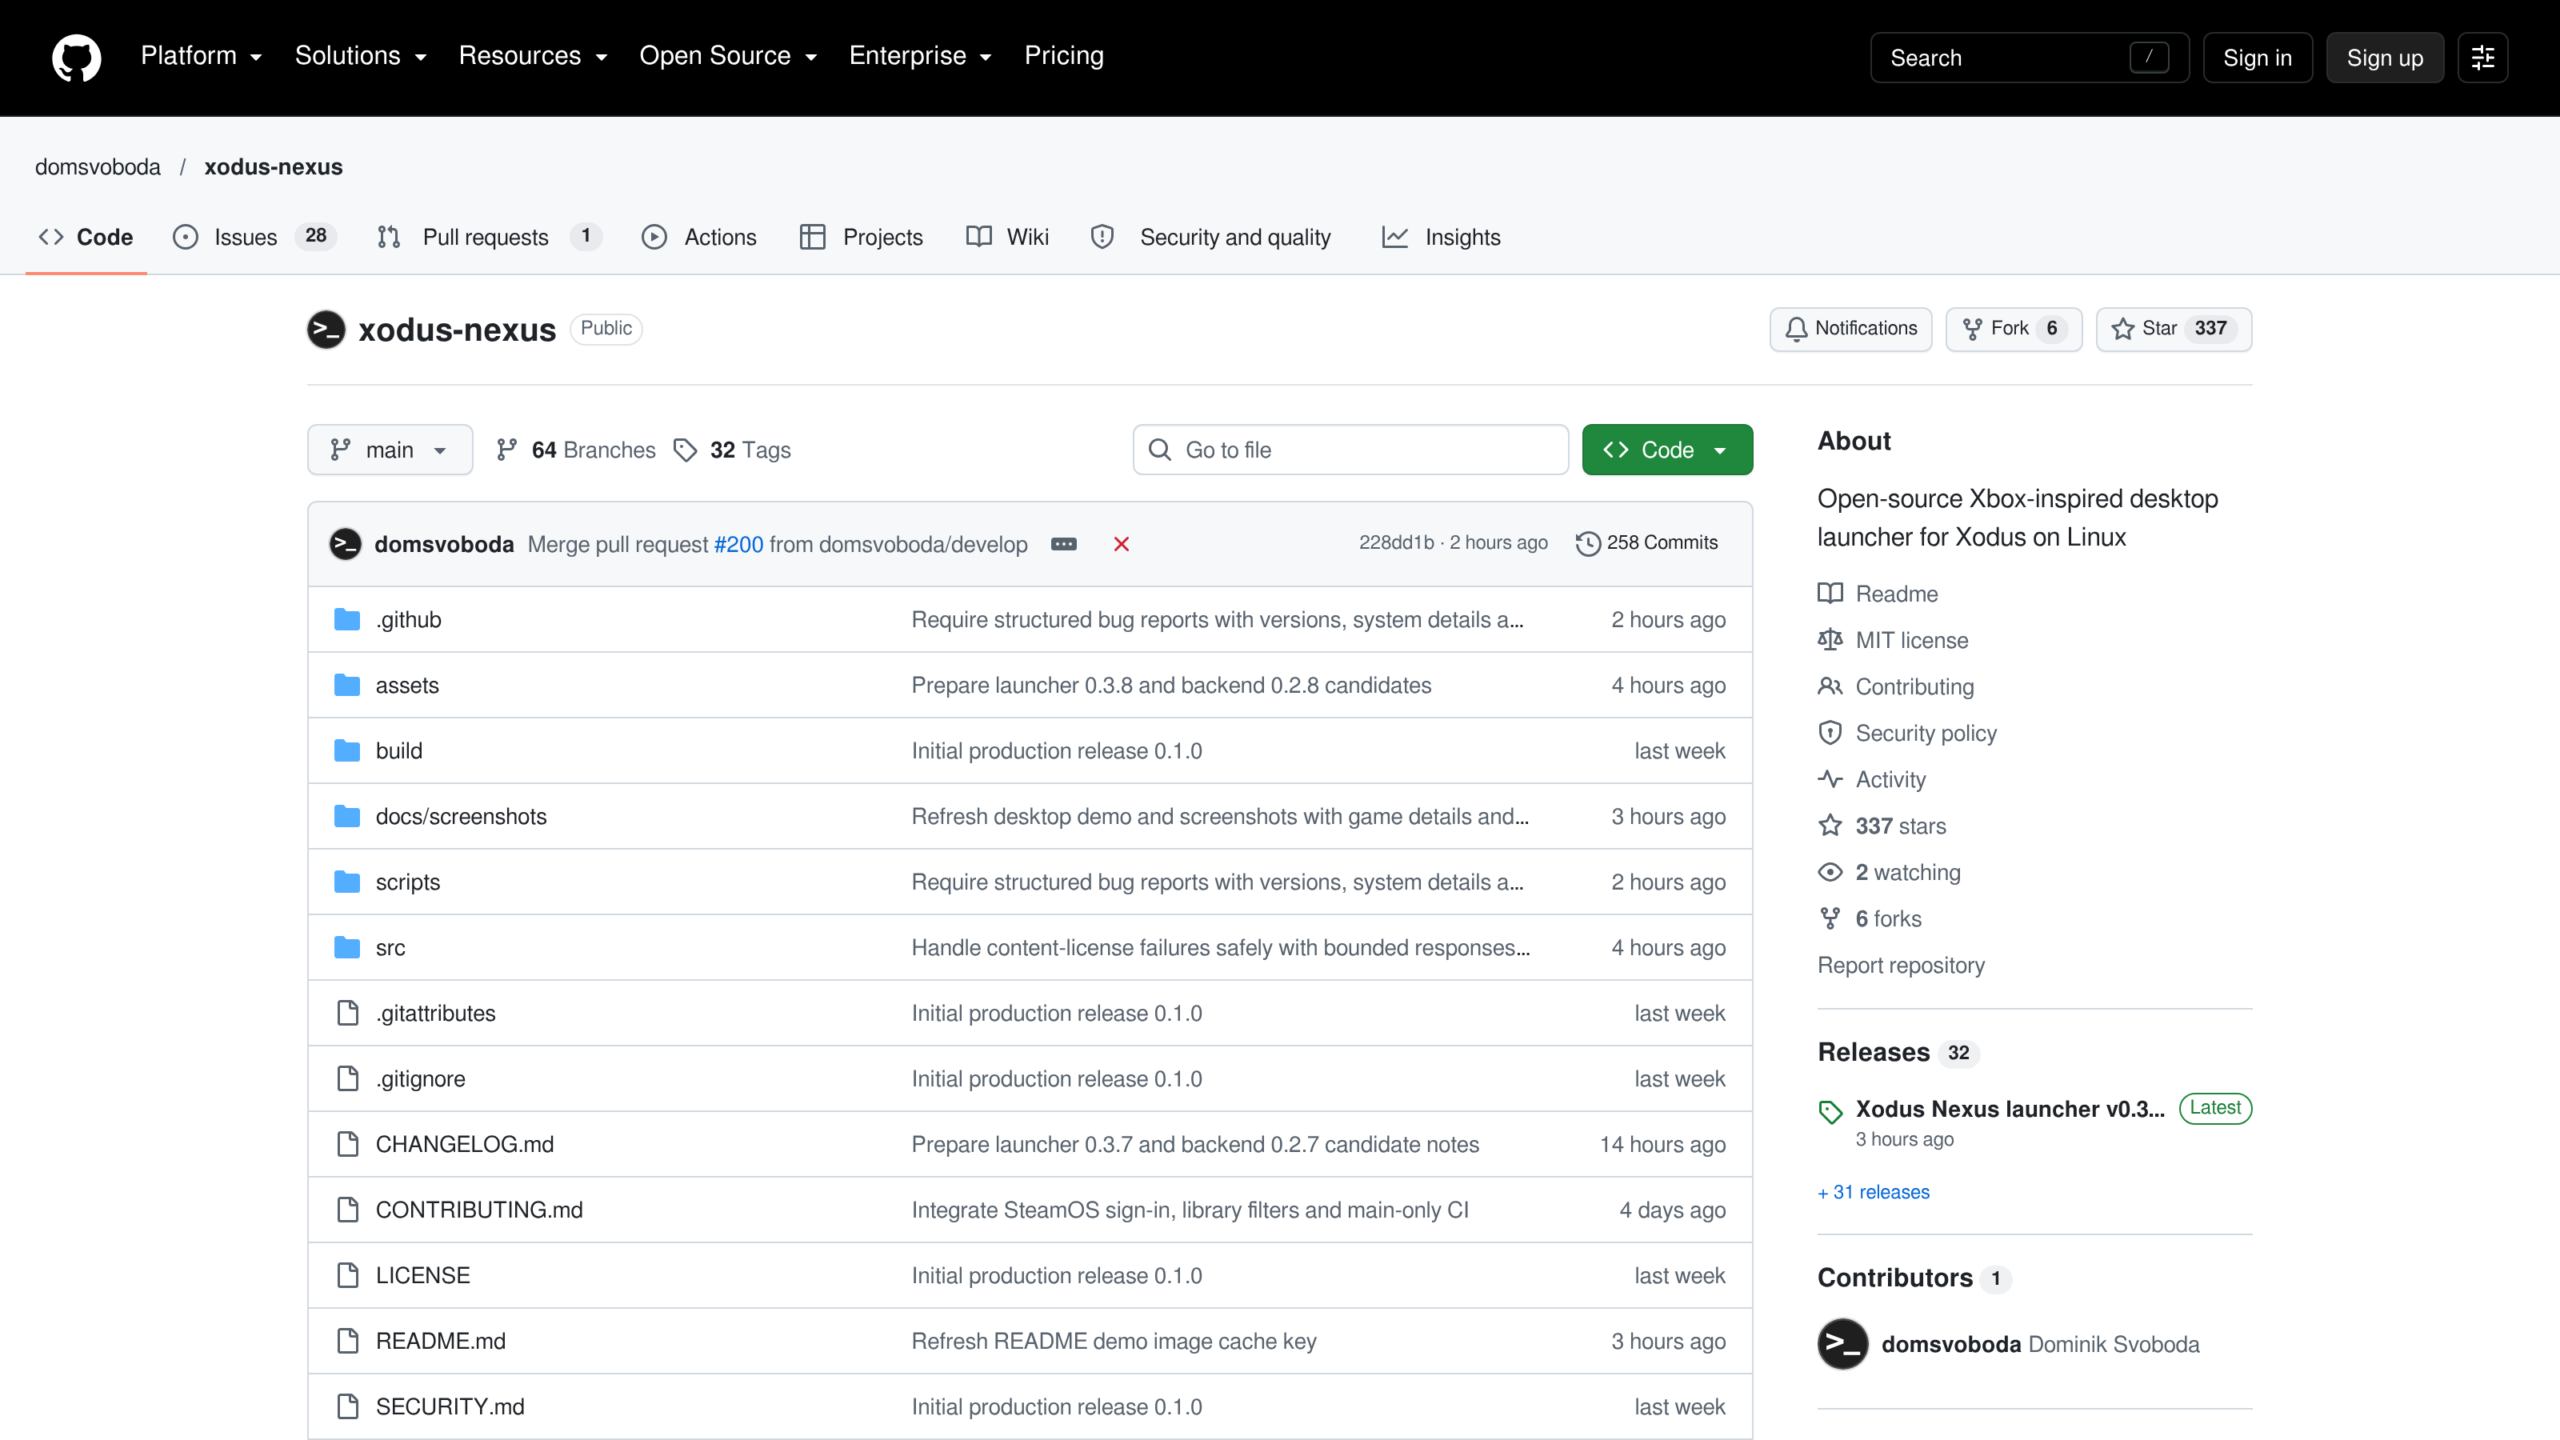
Task: Expand the Solutions menu
Action: point(361,56)
